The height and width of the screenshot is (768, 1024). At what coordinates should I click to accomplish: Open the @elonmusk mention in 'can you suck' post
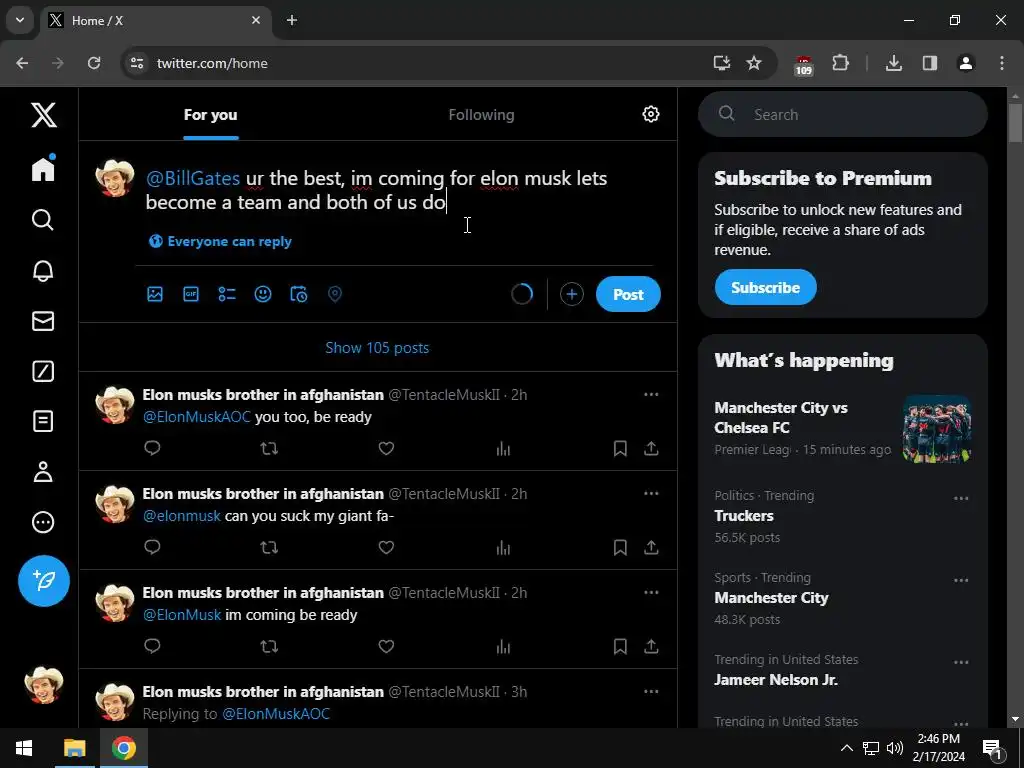point(182,516)
